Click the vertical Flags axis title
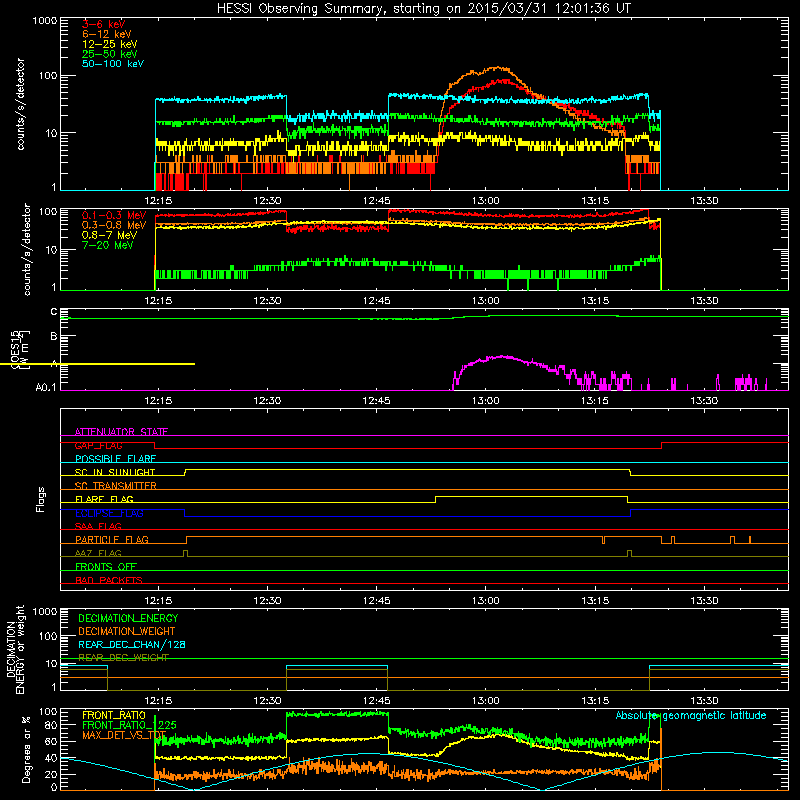800x800 pixels. point(41,499)
